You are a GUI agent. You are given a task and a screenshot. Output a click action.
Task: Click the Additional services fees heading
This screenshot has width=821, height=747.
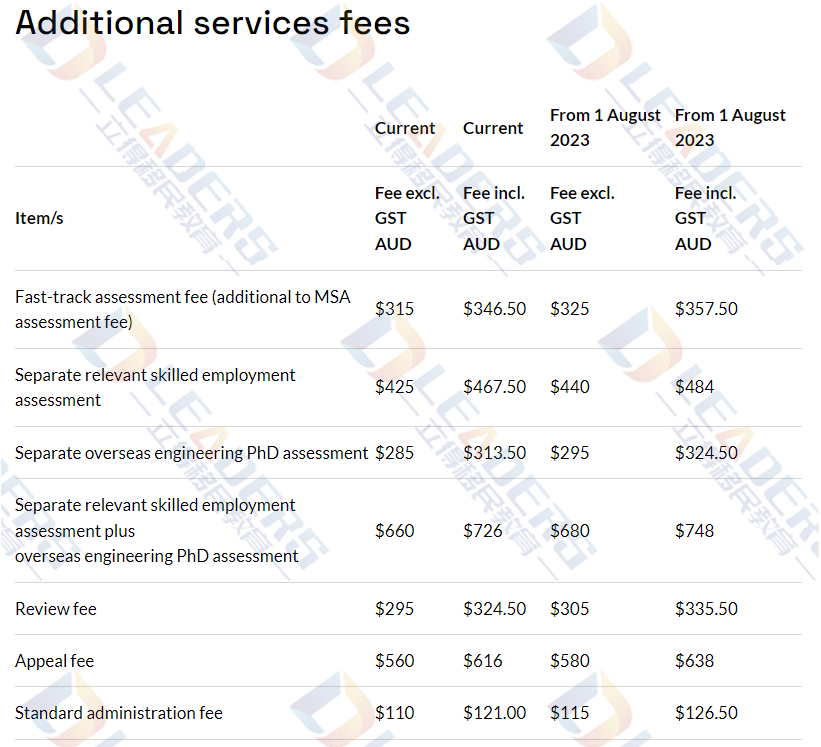coord(213,24)
